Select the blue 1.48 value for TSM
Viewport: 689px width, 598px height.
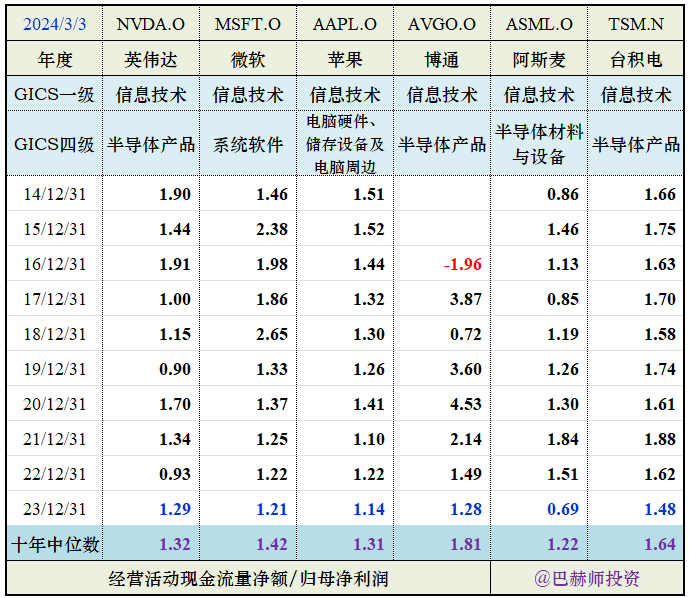660,509
